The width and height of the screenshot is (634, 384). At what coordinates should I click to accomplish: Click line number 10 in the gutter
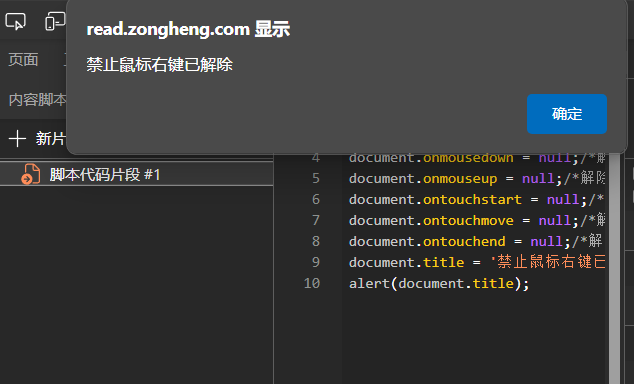312,283
